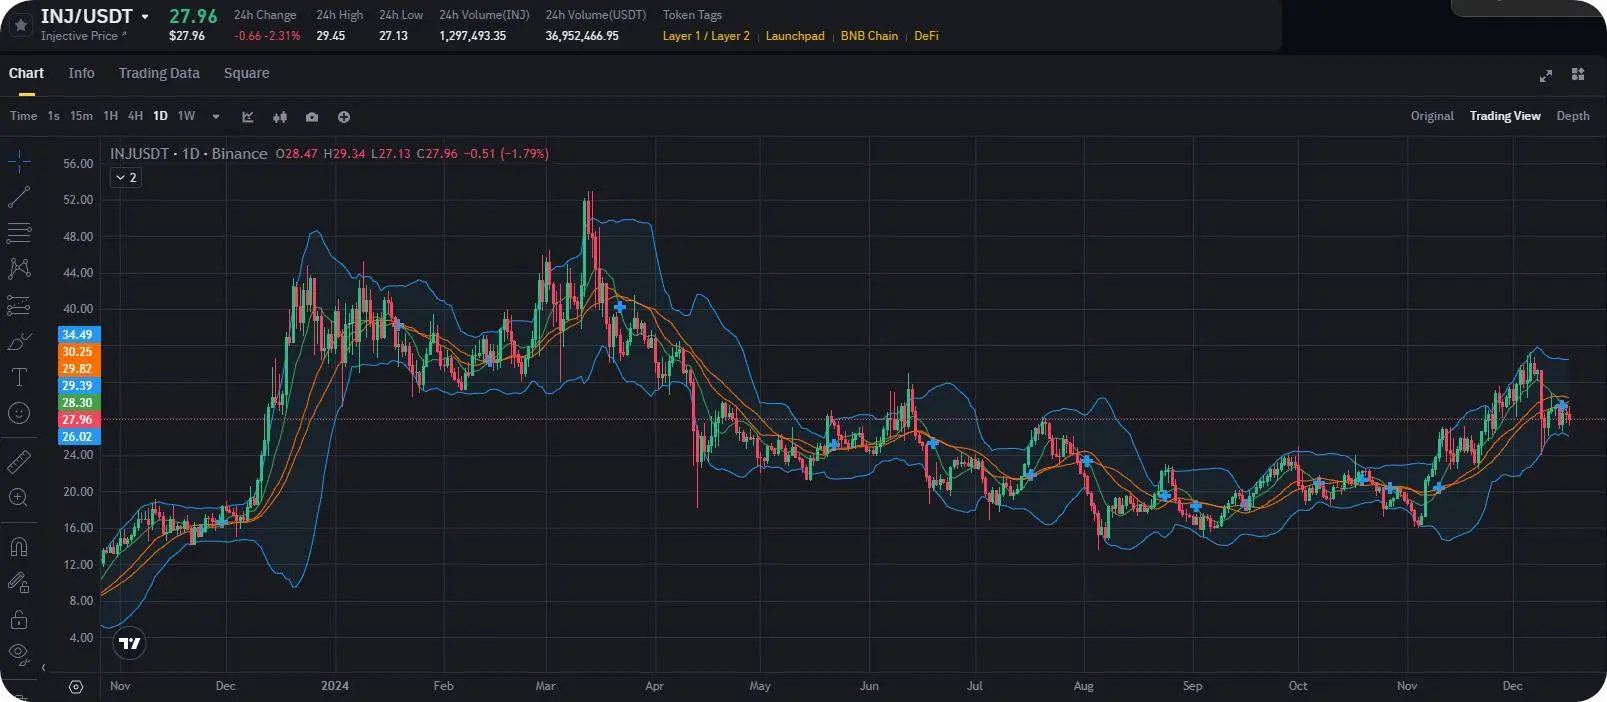Open the long/short position forecasting tool

point(19,305)
